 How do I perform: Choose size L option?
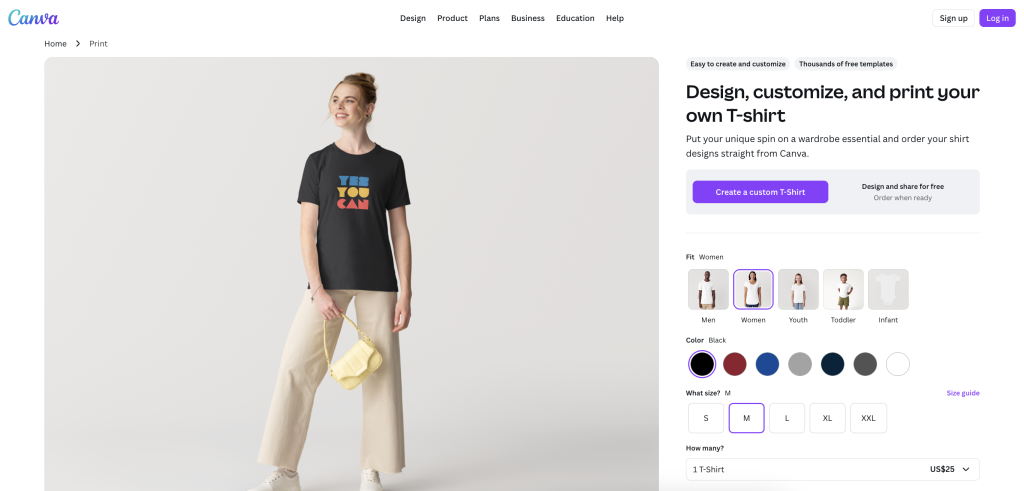787,418
